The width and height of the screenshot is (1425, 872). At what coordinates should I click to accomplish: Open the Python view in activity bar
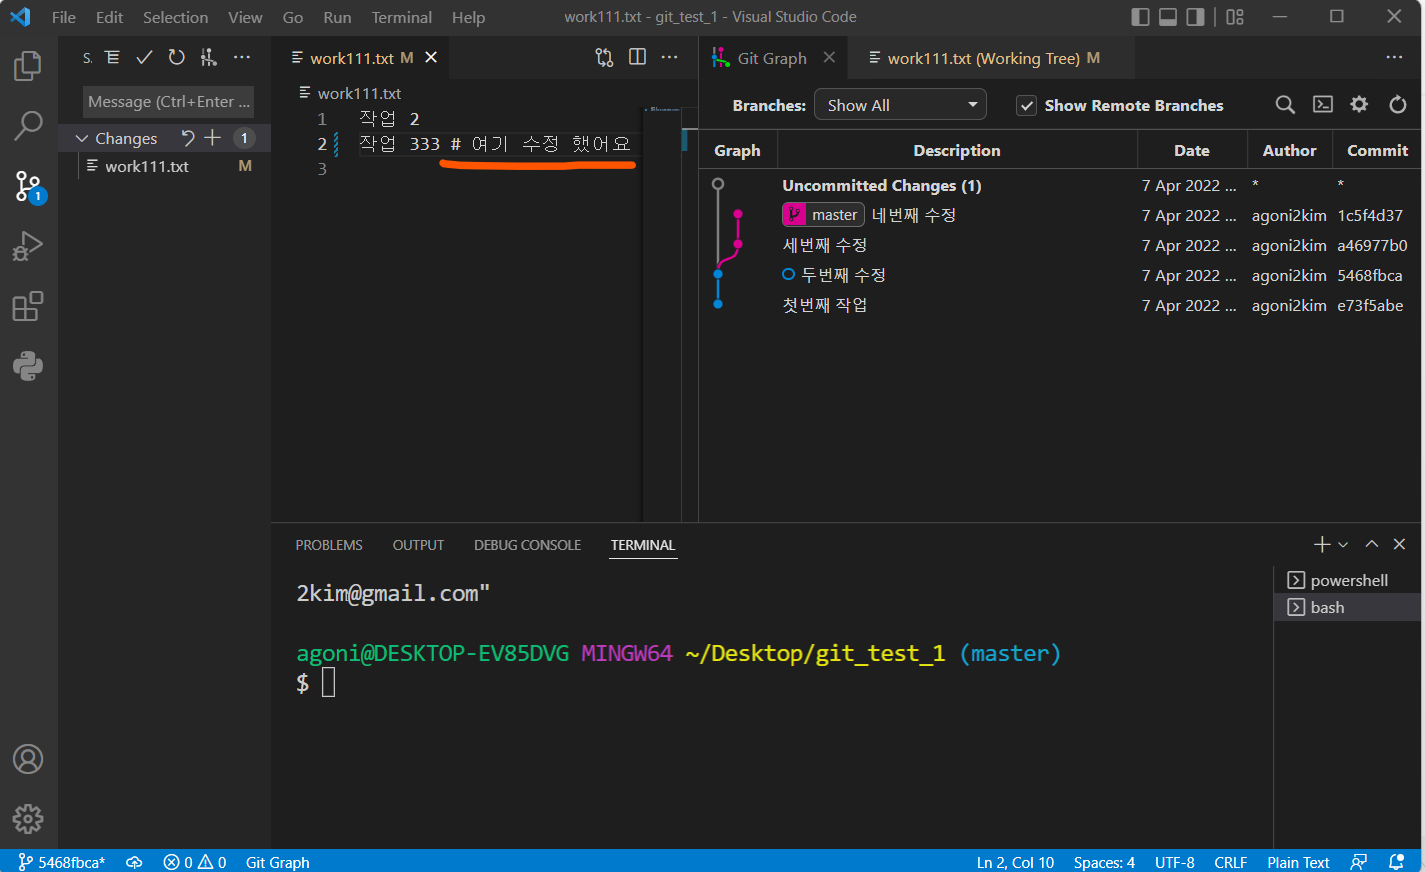pos(28,366)
